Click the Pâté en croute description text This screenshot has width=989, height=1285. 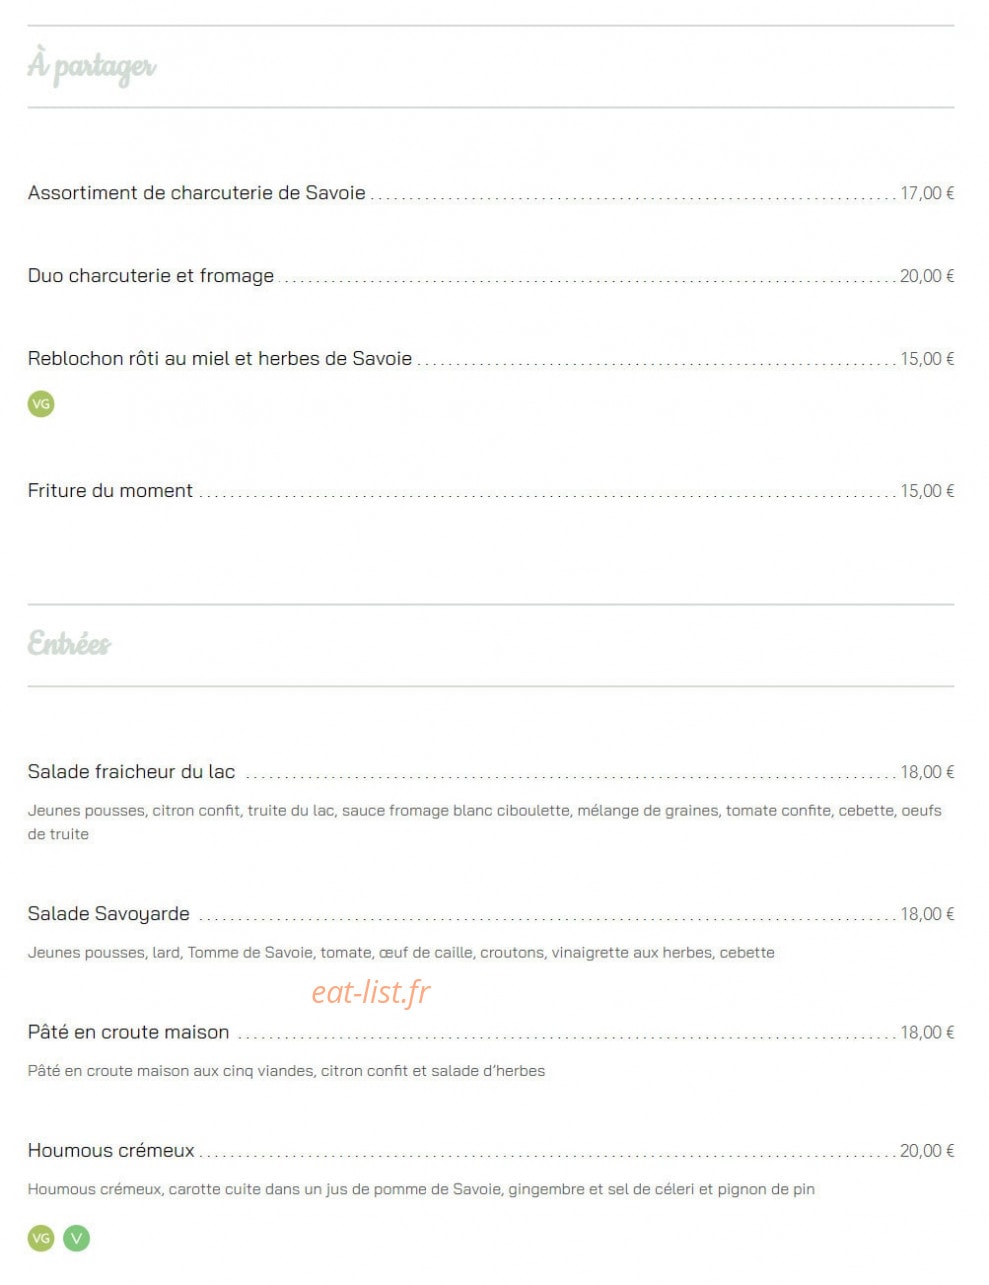286,1071
